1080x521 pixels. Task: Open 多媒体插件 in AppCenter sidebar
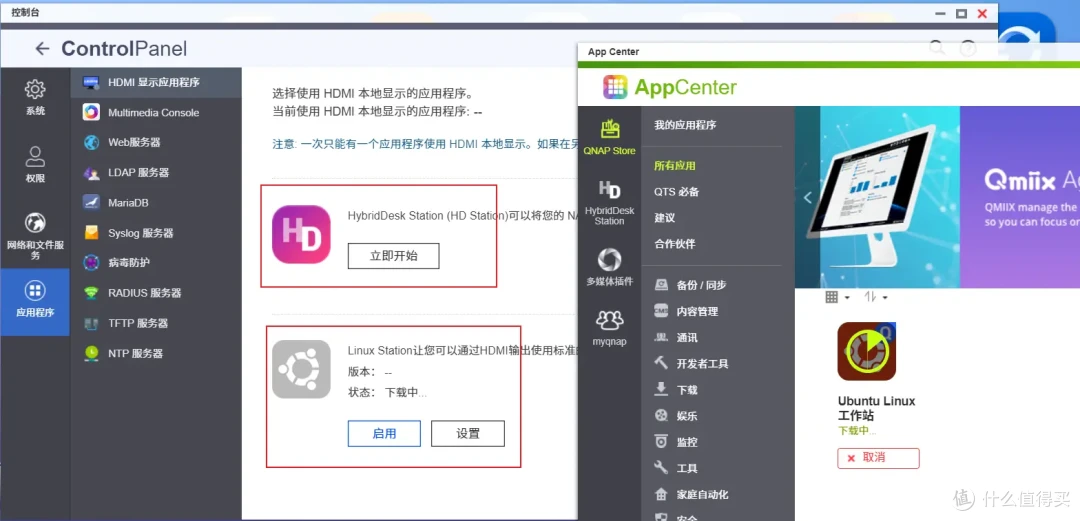coord(610,267)
